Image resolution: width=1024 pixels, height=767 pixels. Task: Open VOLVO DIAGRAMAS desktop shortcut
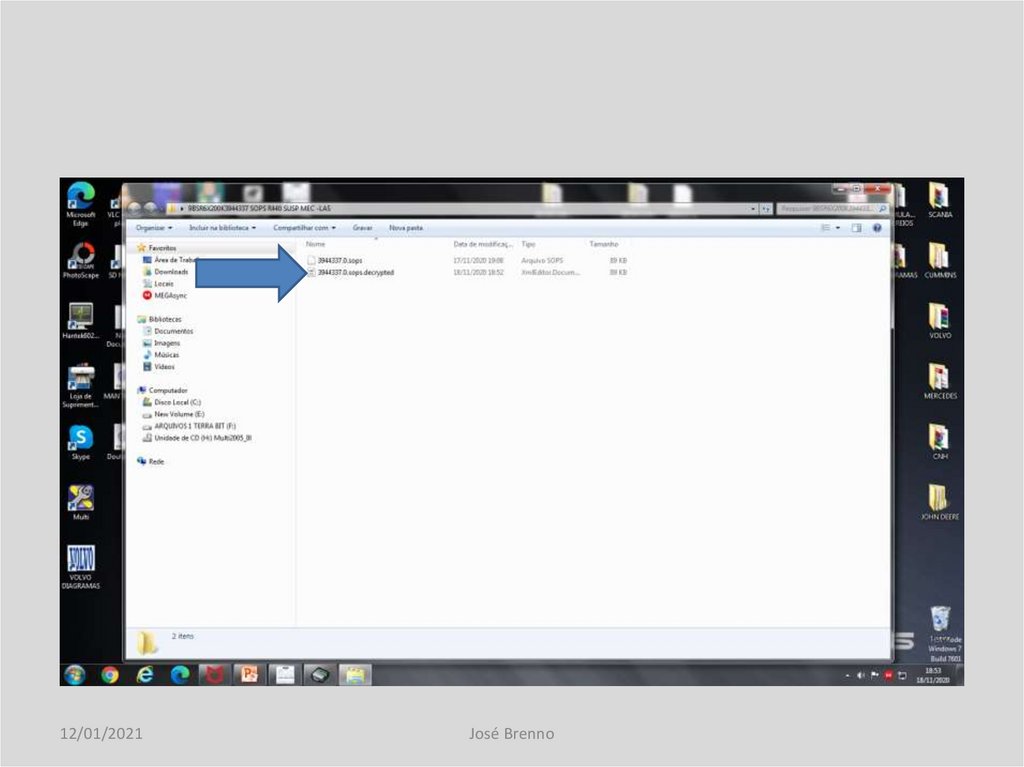pos(80,566)
